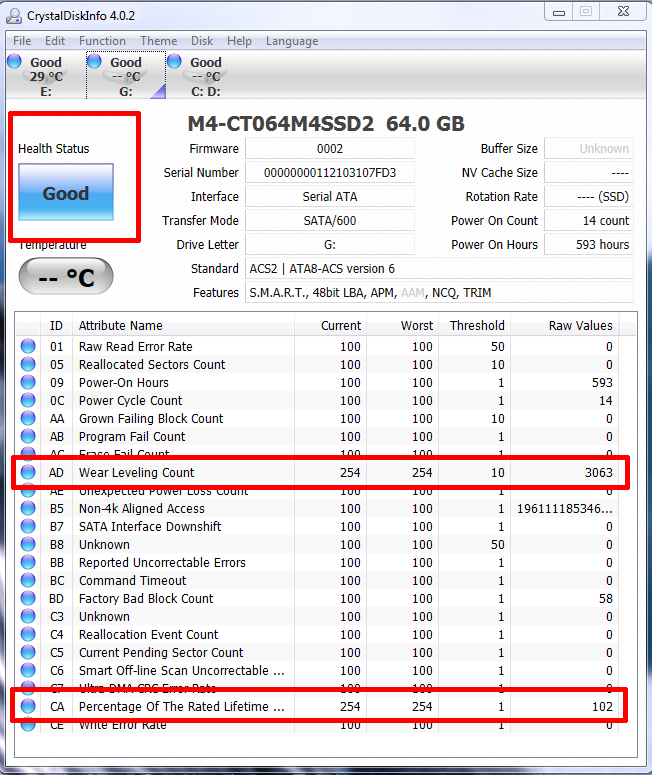Click status orb of B8 Unknown row
The width and height of the screenshot is (652, 775).
pos(28,544)
